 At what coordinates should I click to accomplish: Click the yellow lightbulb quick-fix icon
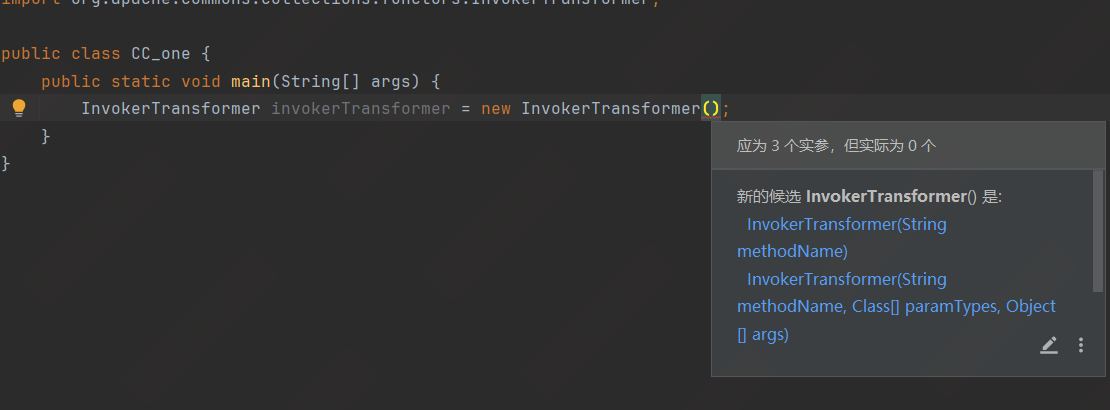[x=18, y=108]
